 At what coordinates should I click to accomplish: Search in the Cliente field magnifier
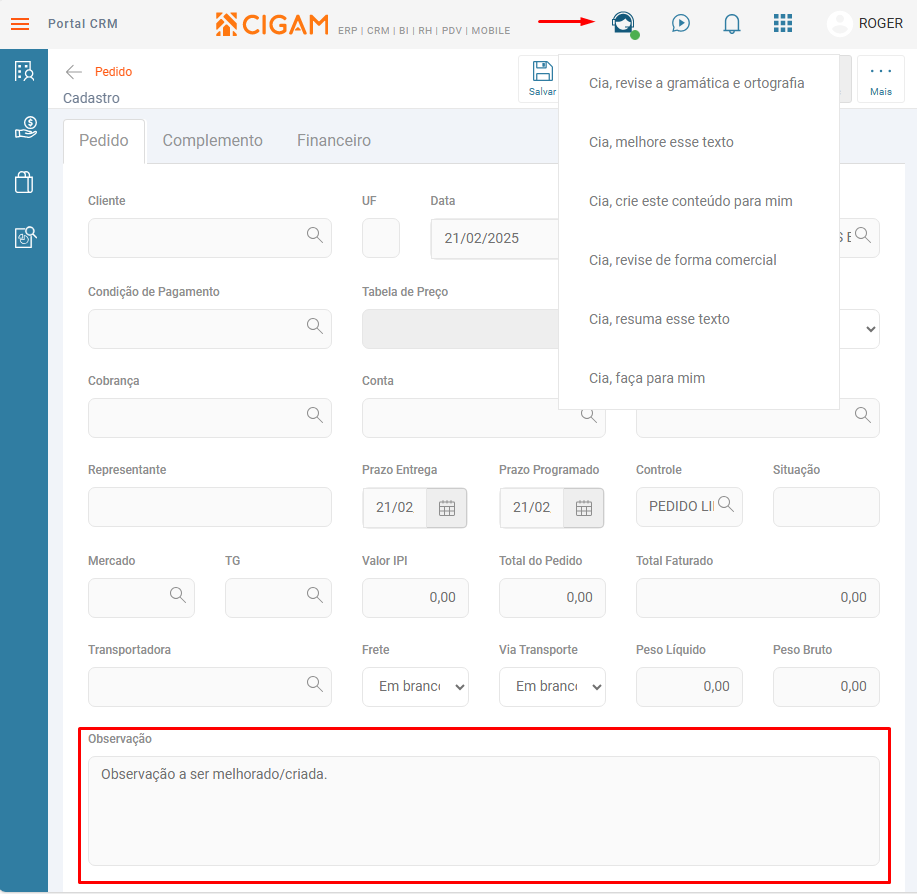(x=315, y=235)
